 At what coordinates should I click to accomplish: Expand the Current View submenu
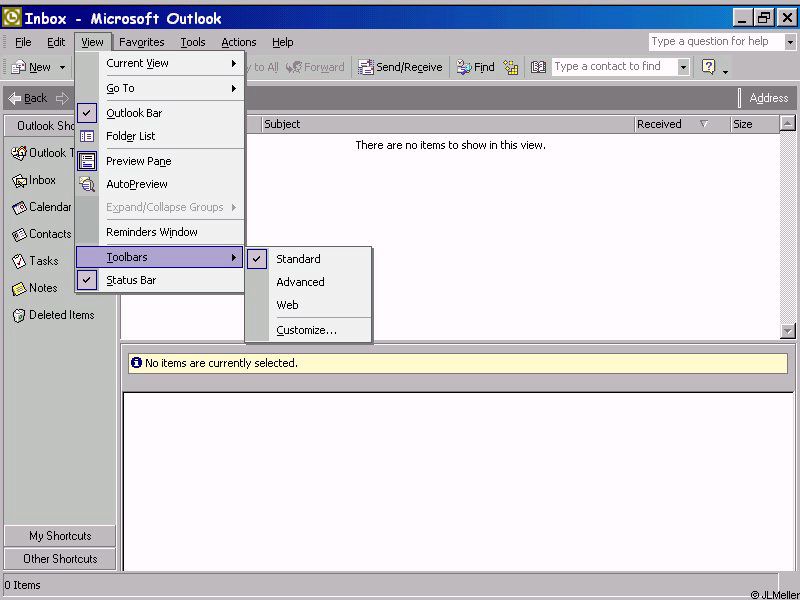click(160, 63)
